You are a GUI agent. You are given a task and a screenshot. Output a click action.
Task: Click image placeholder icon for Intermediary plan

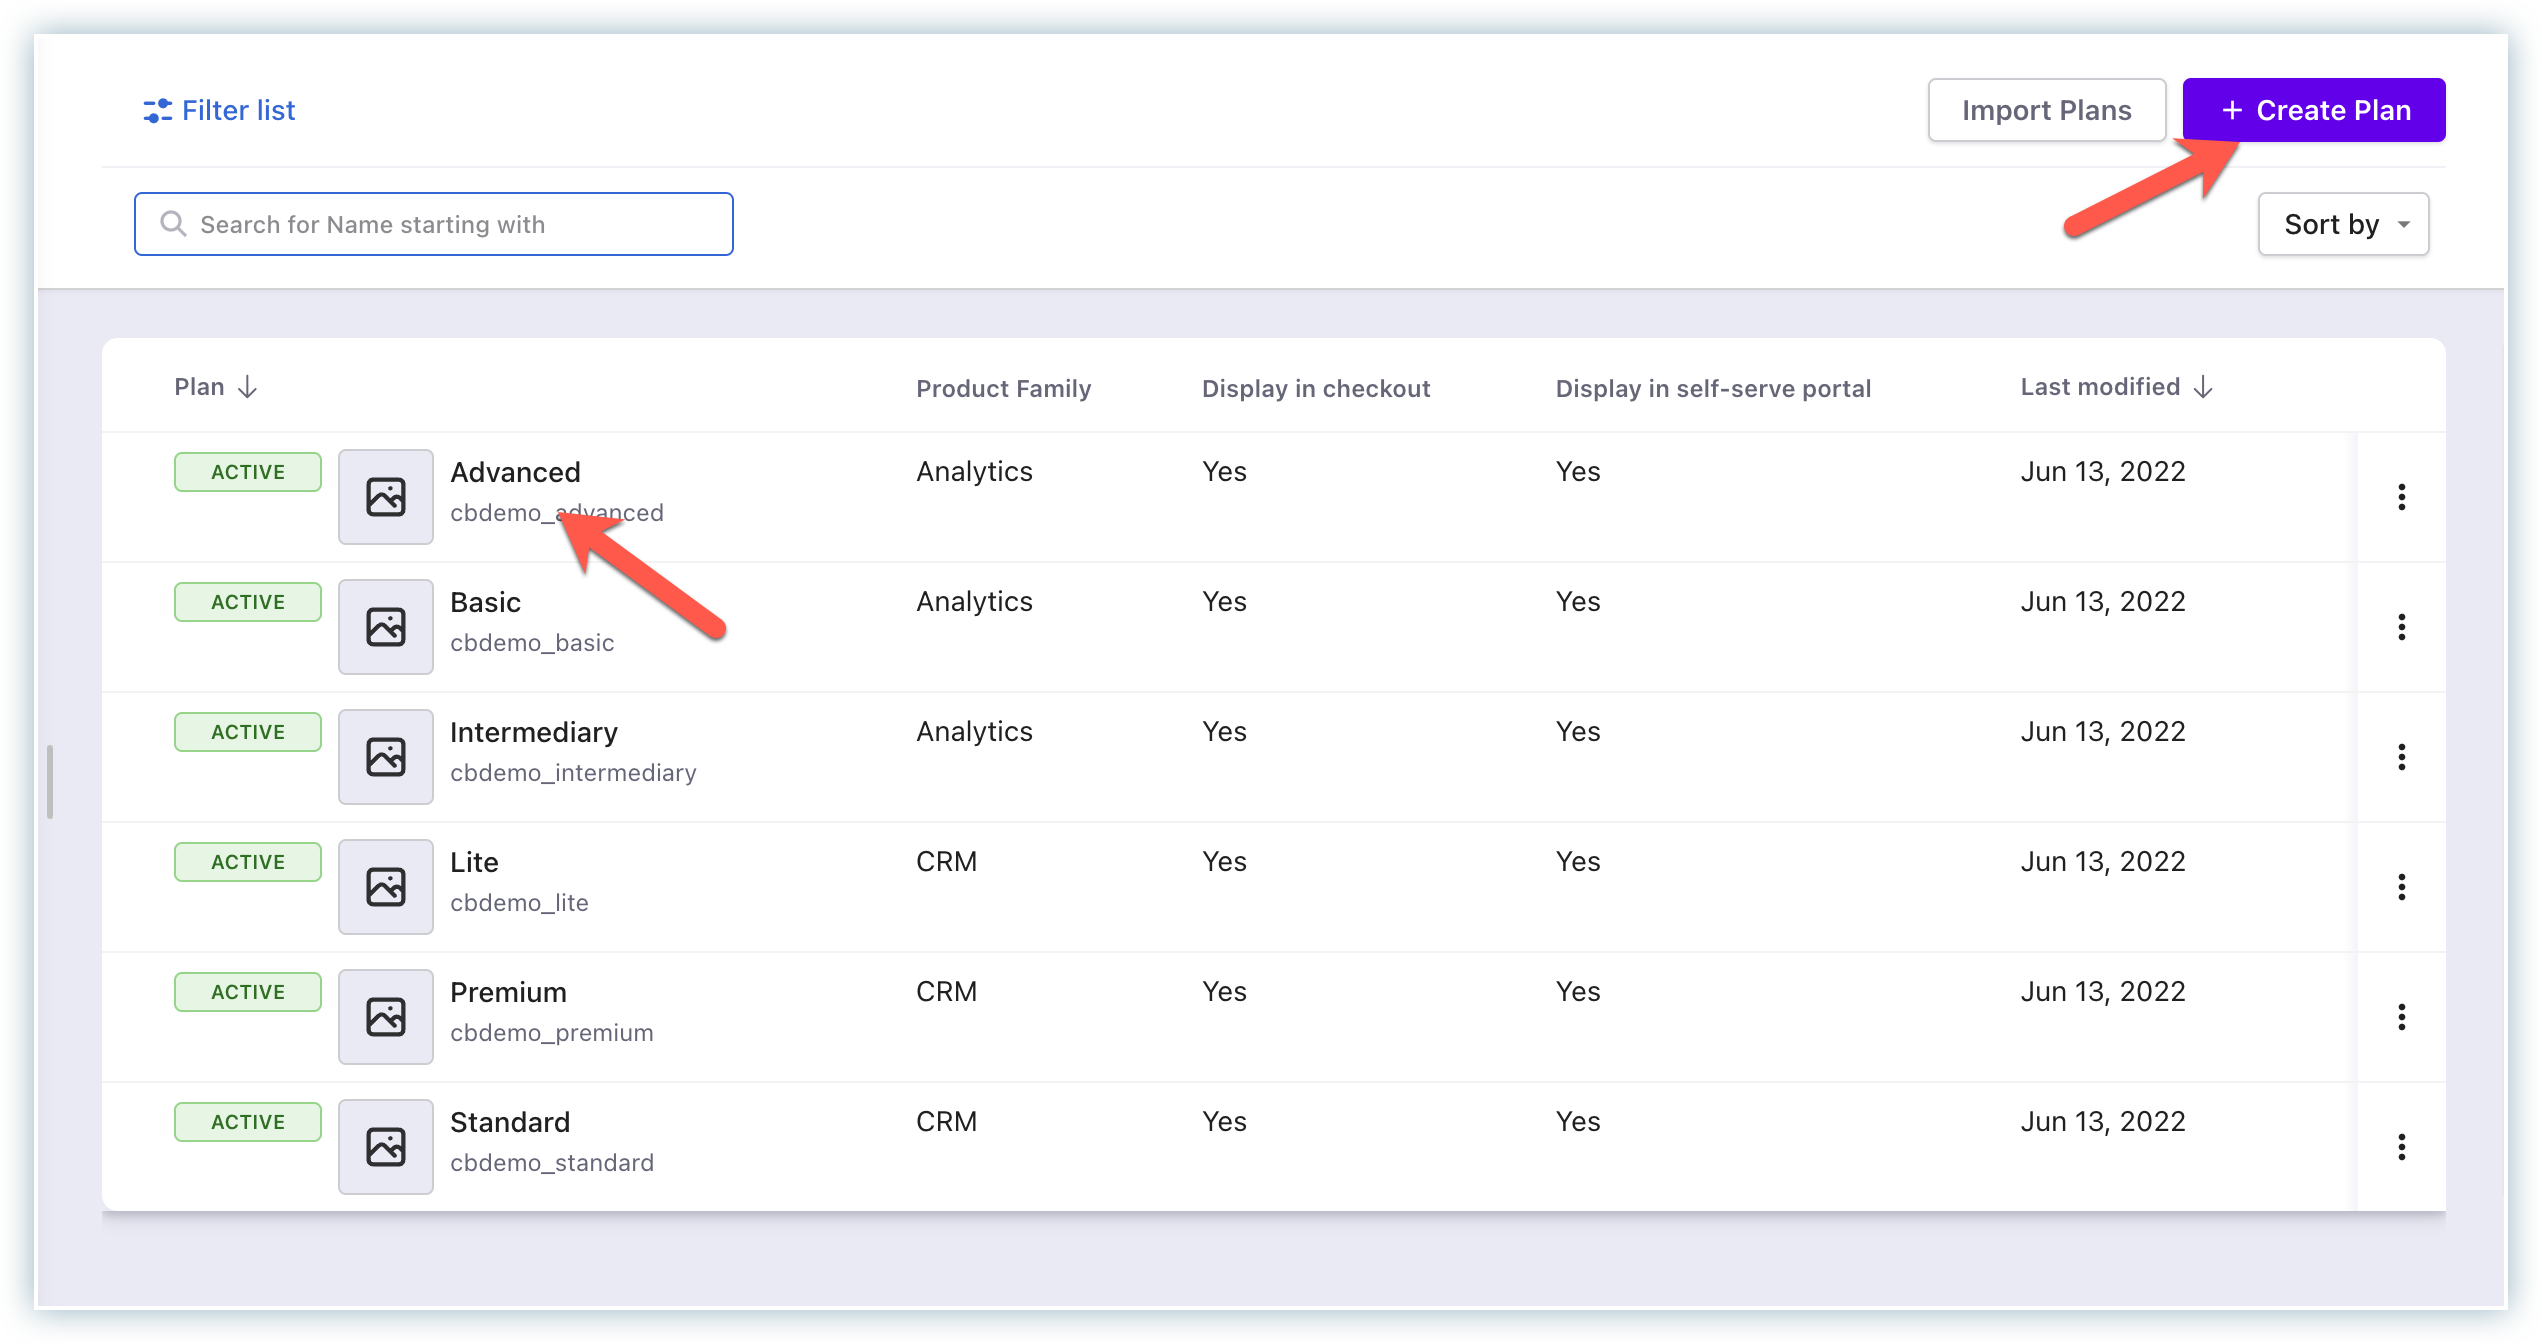(385, 757)
